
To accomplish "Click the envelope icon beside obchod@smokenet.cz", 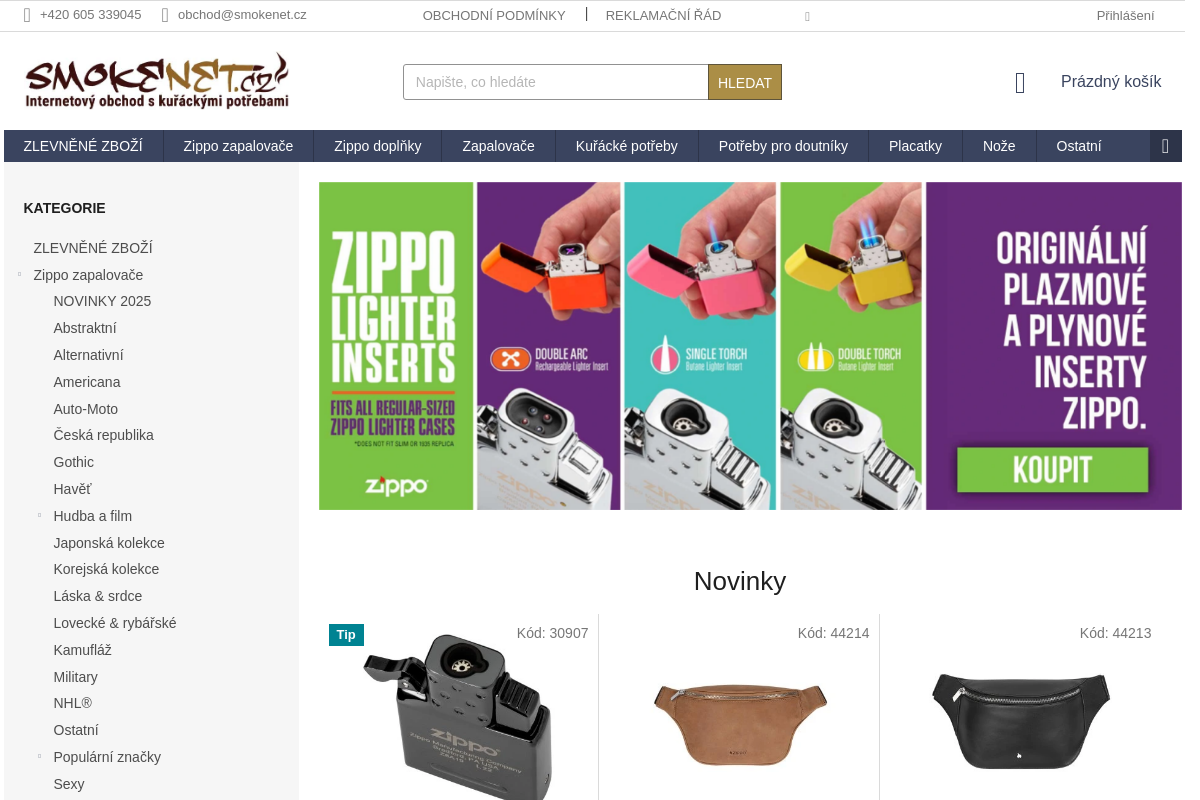I will [165, 15].
